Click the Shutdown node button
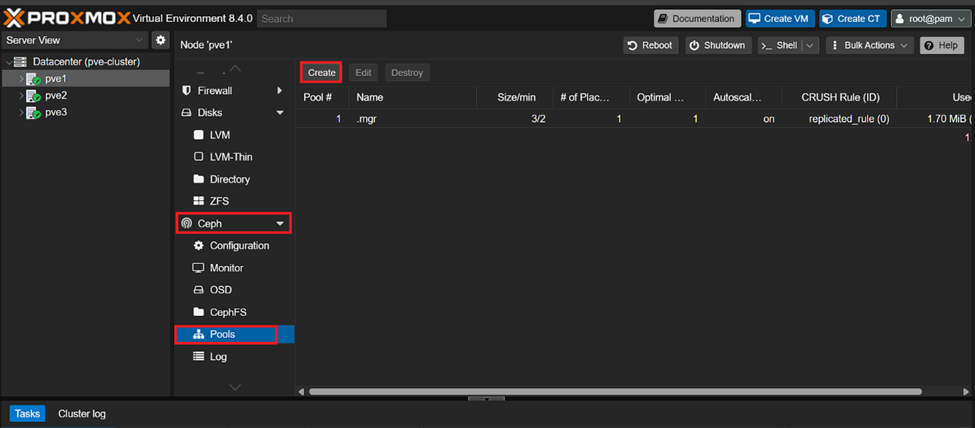This screenshot has height=428, width=975. [717, 46]
